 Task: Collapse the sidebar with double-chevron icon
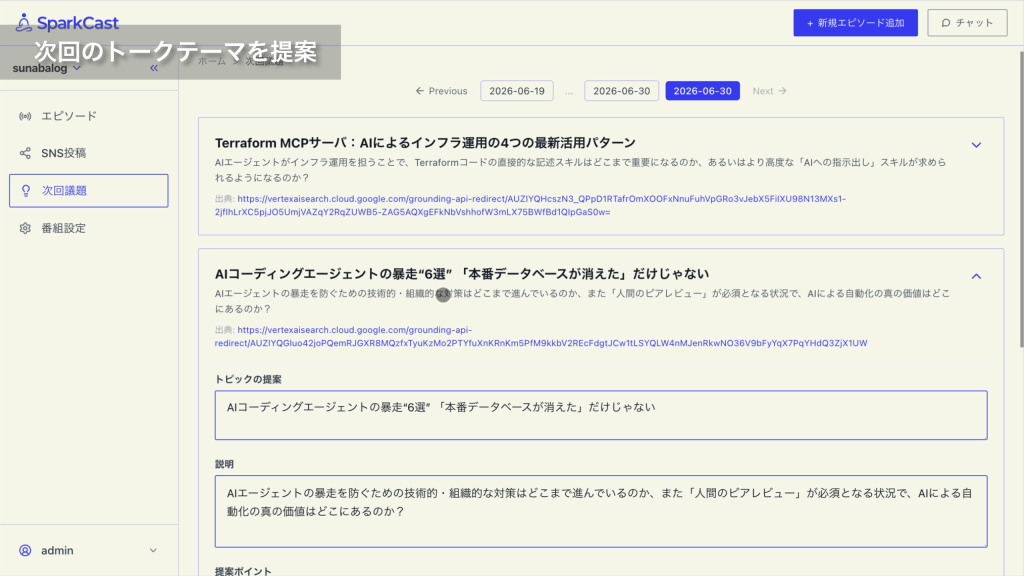tap(154, 68)
